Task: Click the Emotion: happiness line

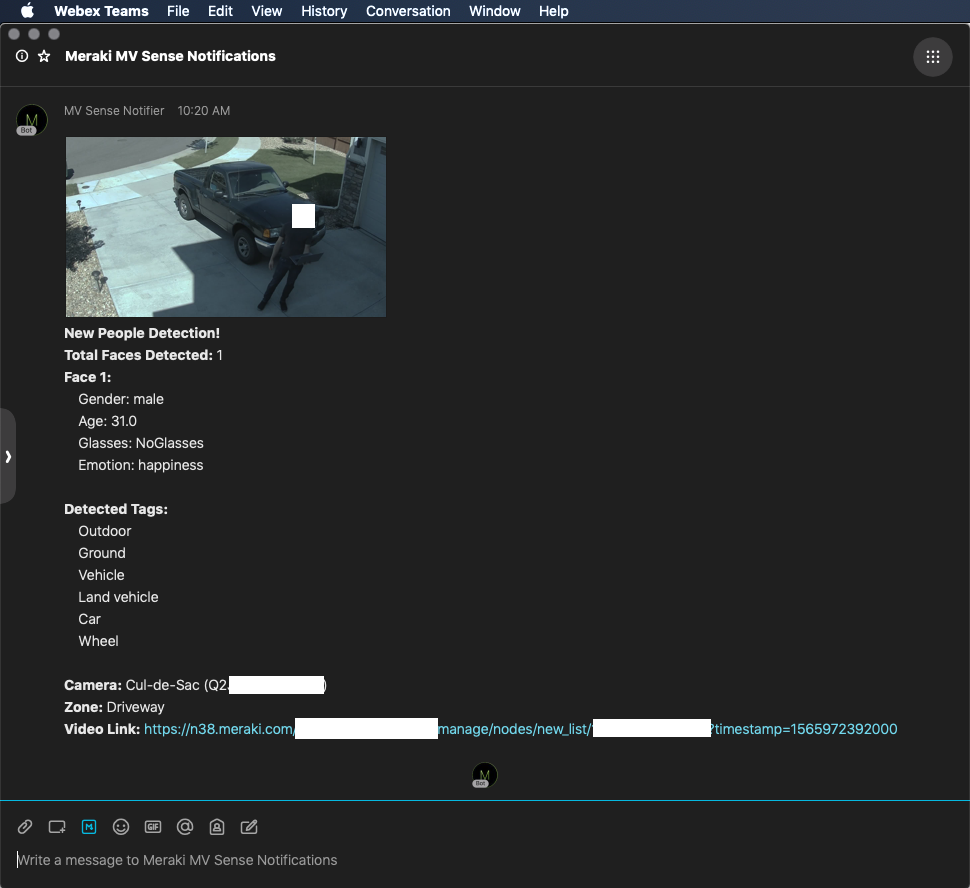Action: (140, 465)
